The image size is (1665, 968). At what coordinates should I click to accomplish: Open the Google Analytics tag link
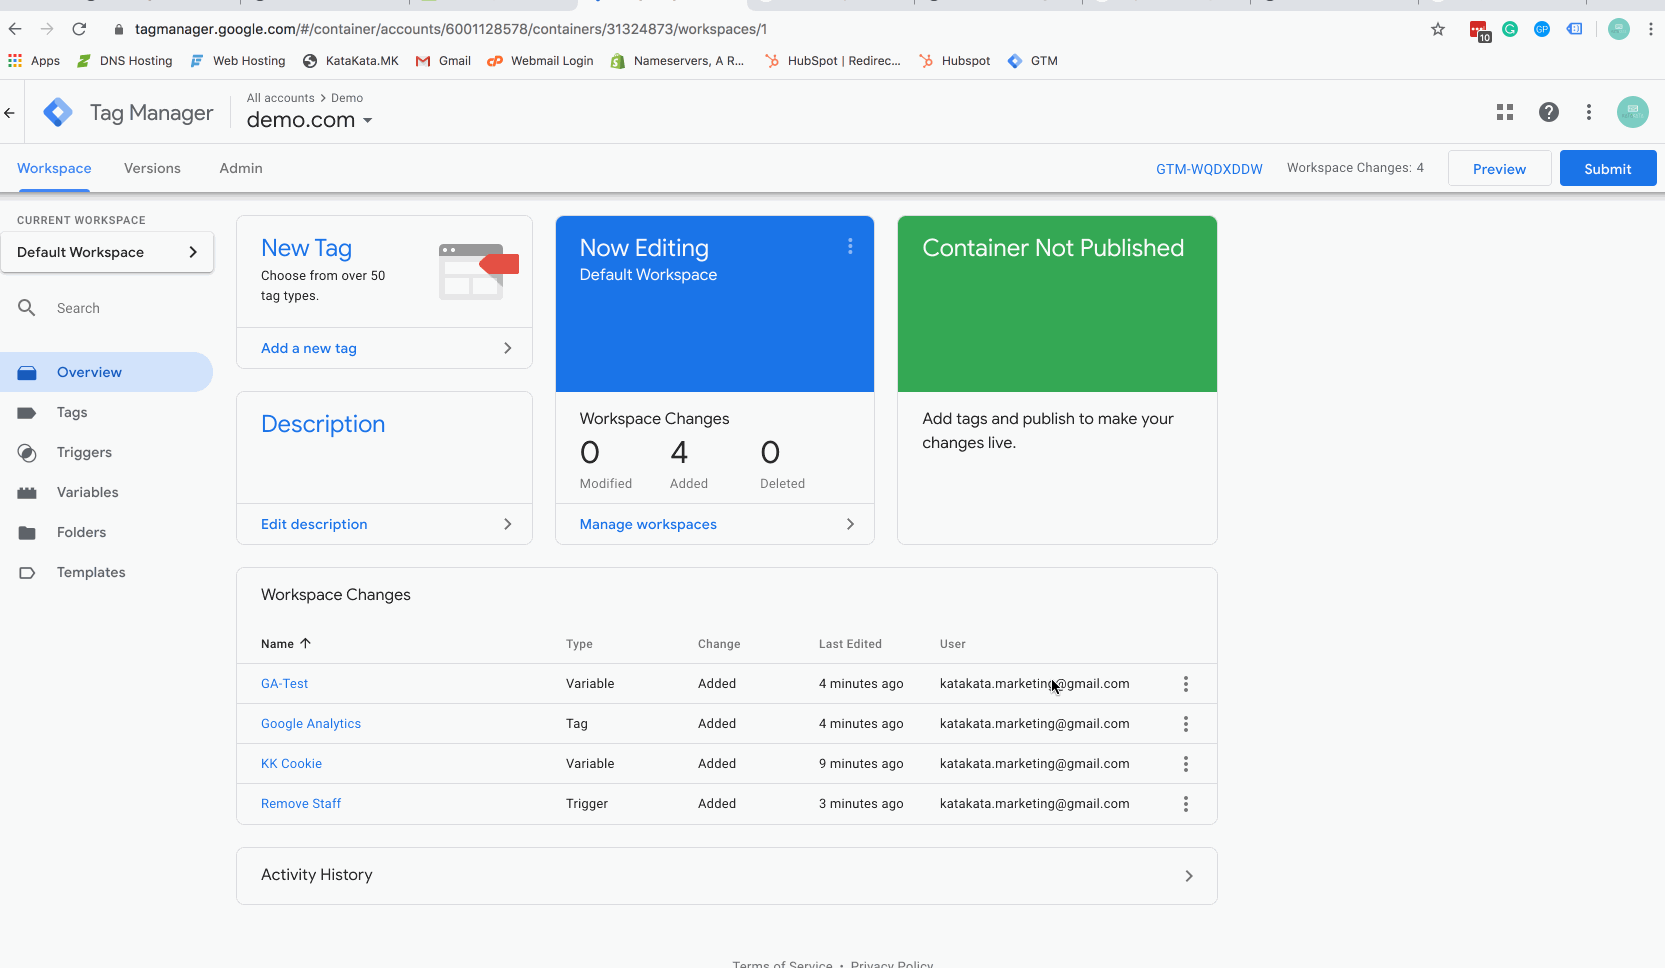(x=311, y=724)
